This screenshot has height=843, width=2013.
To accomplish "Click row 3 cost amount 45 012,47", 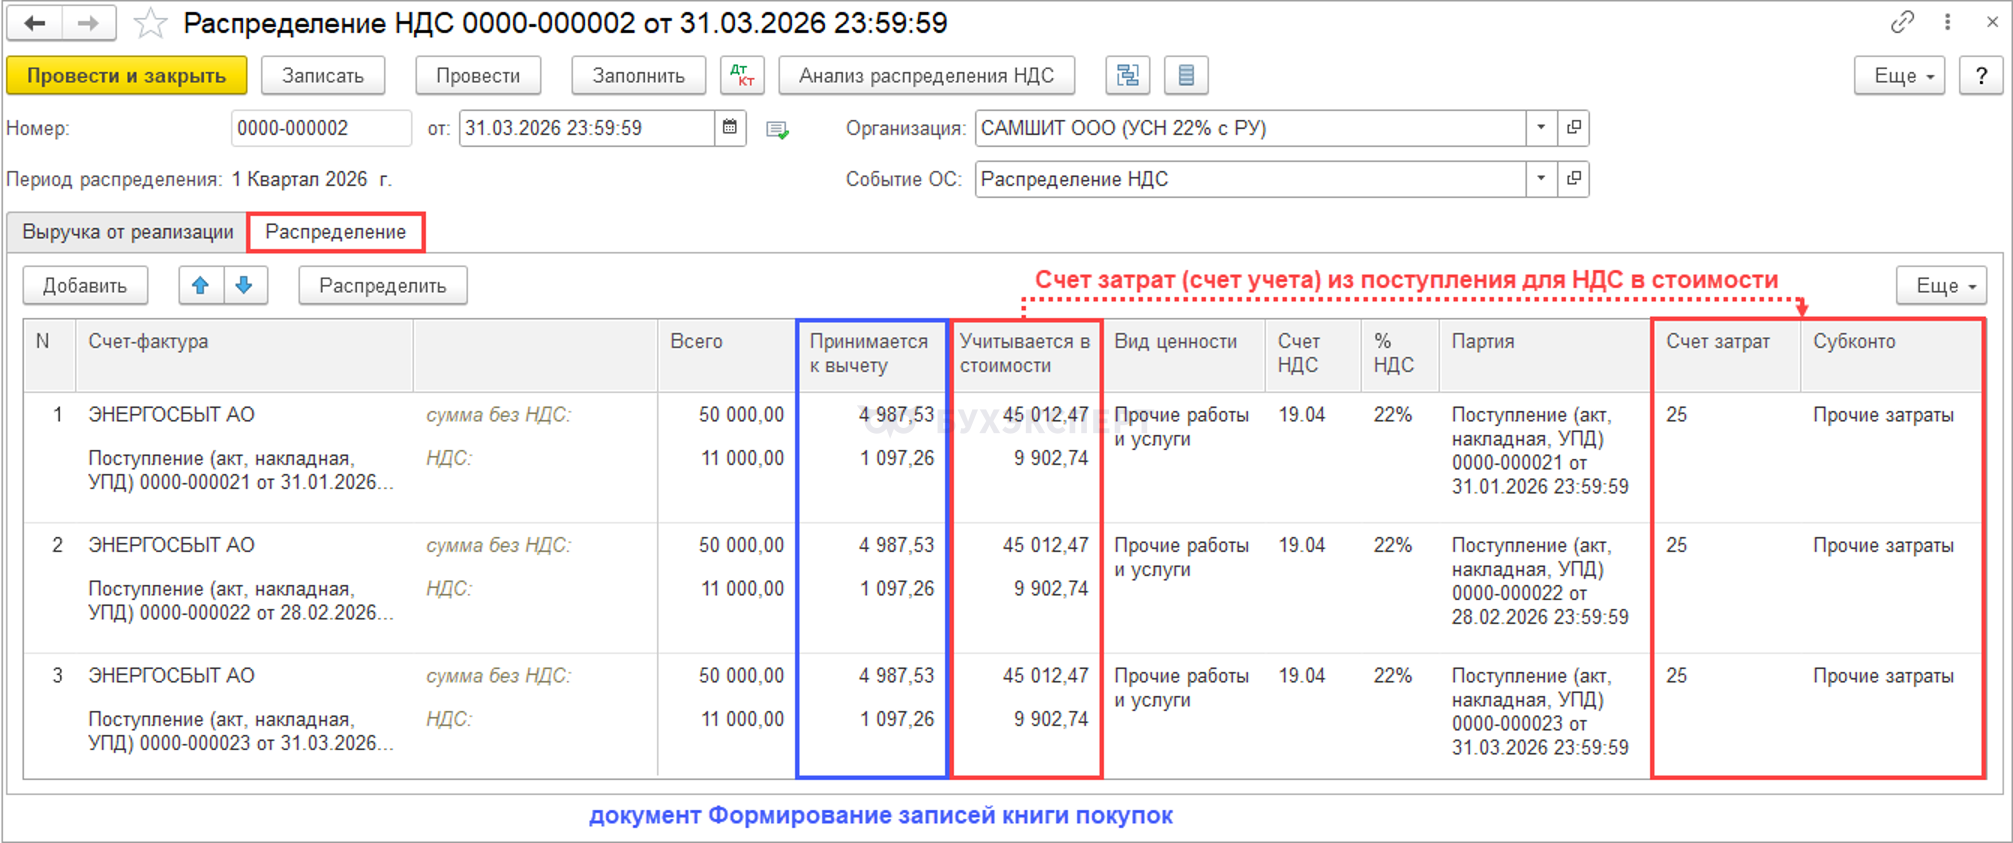I will coord(1046,676).
